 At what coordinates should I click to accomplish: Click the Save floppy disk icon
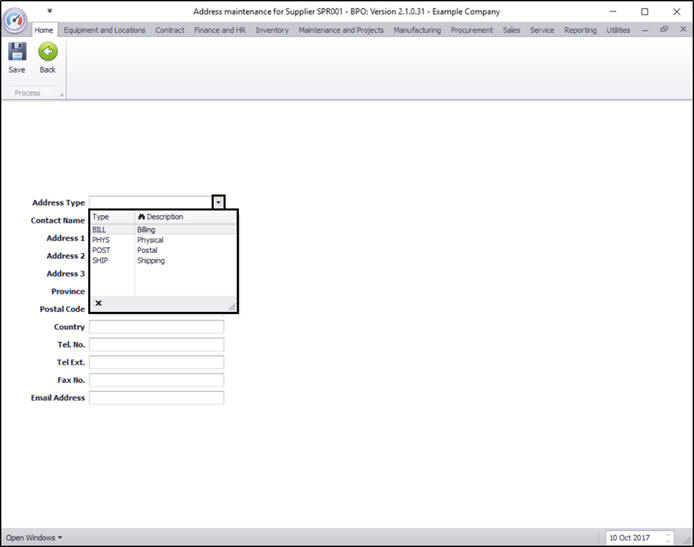click(17, 52)
